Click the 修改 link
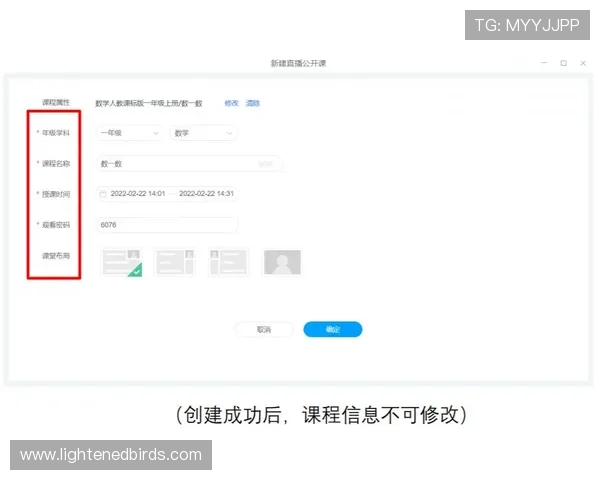 click(x=231, y=103)
